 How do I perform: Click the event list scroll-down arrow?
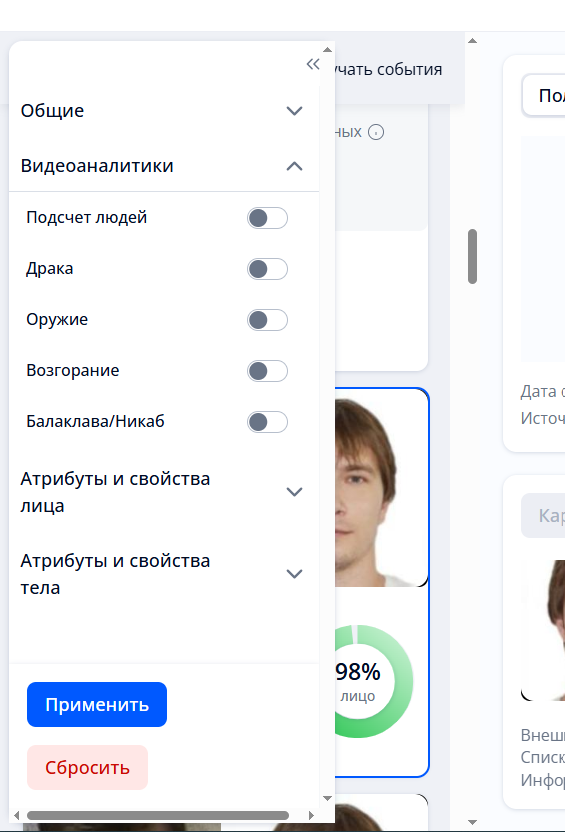click(472, 822)
